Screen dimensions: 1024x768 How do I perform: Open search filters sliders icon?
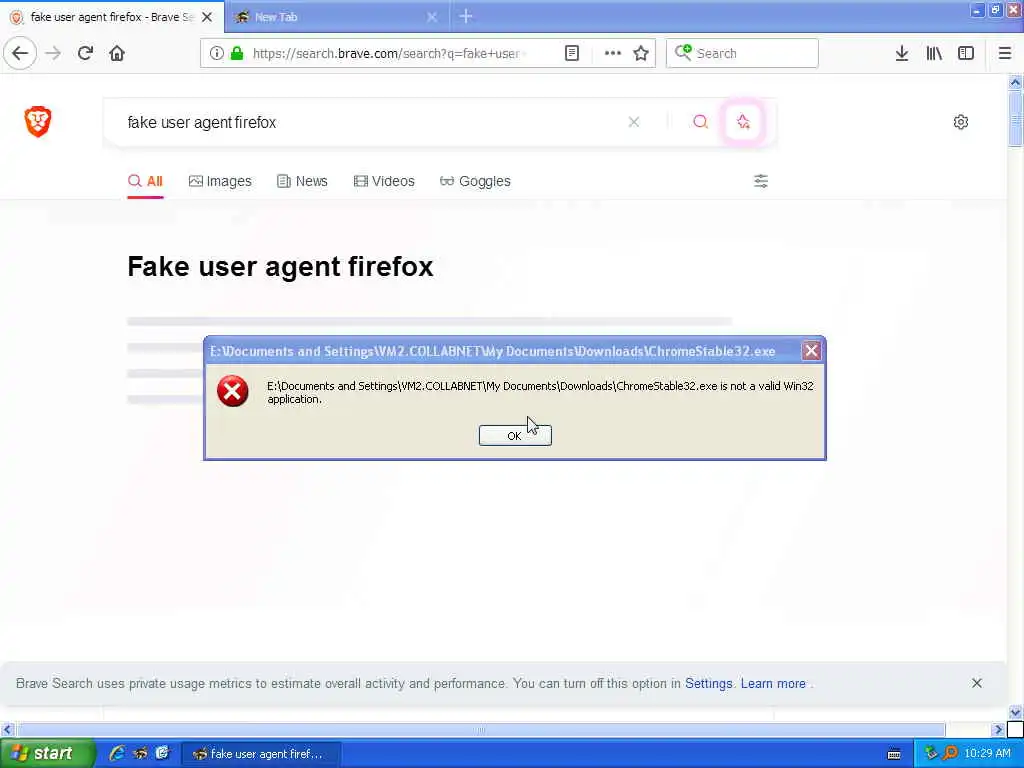(761, 181)
